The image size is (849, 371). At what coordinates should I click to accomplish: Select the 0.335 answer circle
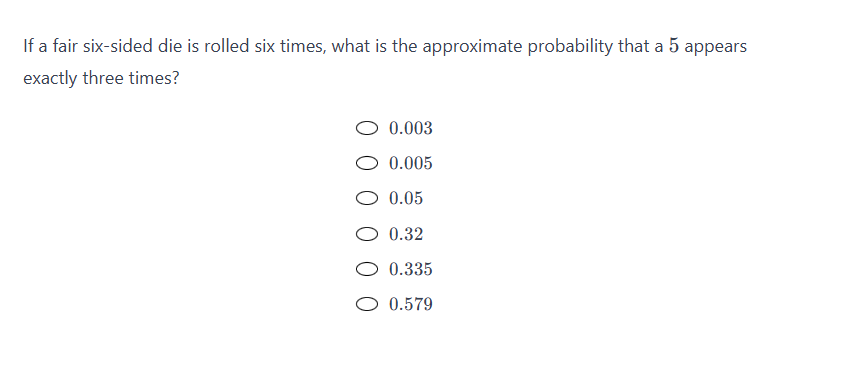[367, 269]
